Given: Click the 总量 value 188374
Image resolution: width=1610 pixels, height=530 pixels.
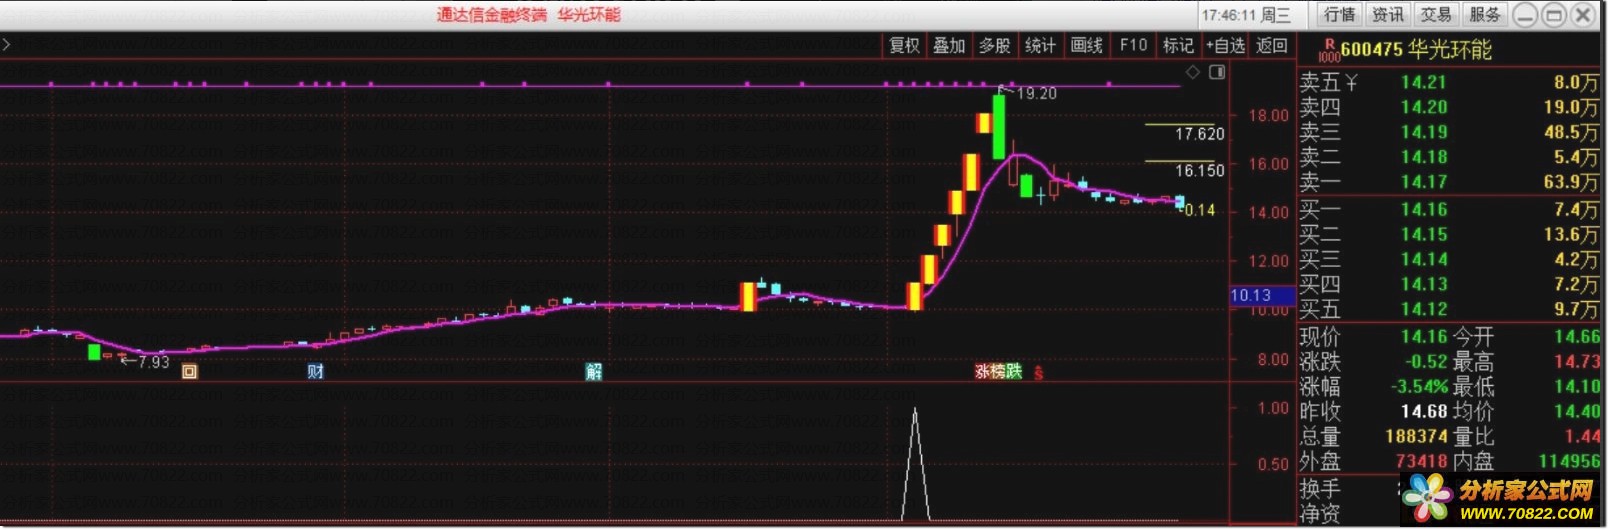Looking at the screenshot, I should (x=1416, y=437).
